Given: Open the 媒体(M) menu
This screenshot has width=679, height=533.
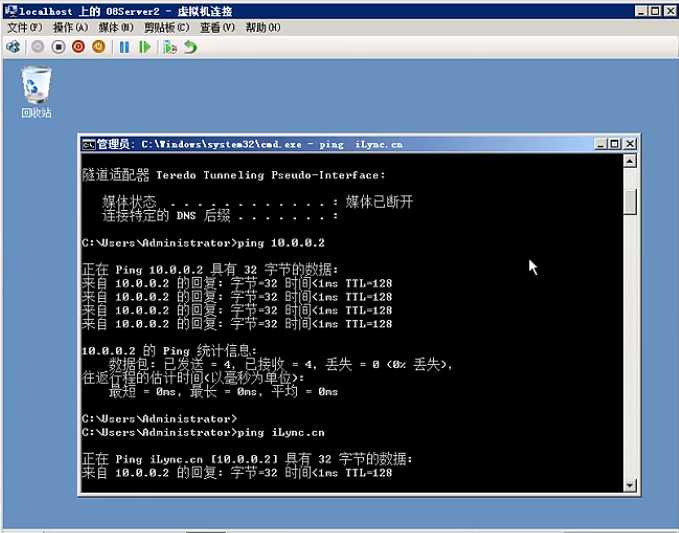Looking at the screenshot, I should point(116,28).
